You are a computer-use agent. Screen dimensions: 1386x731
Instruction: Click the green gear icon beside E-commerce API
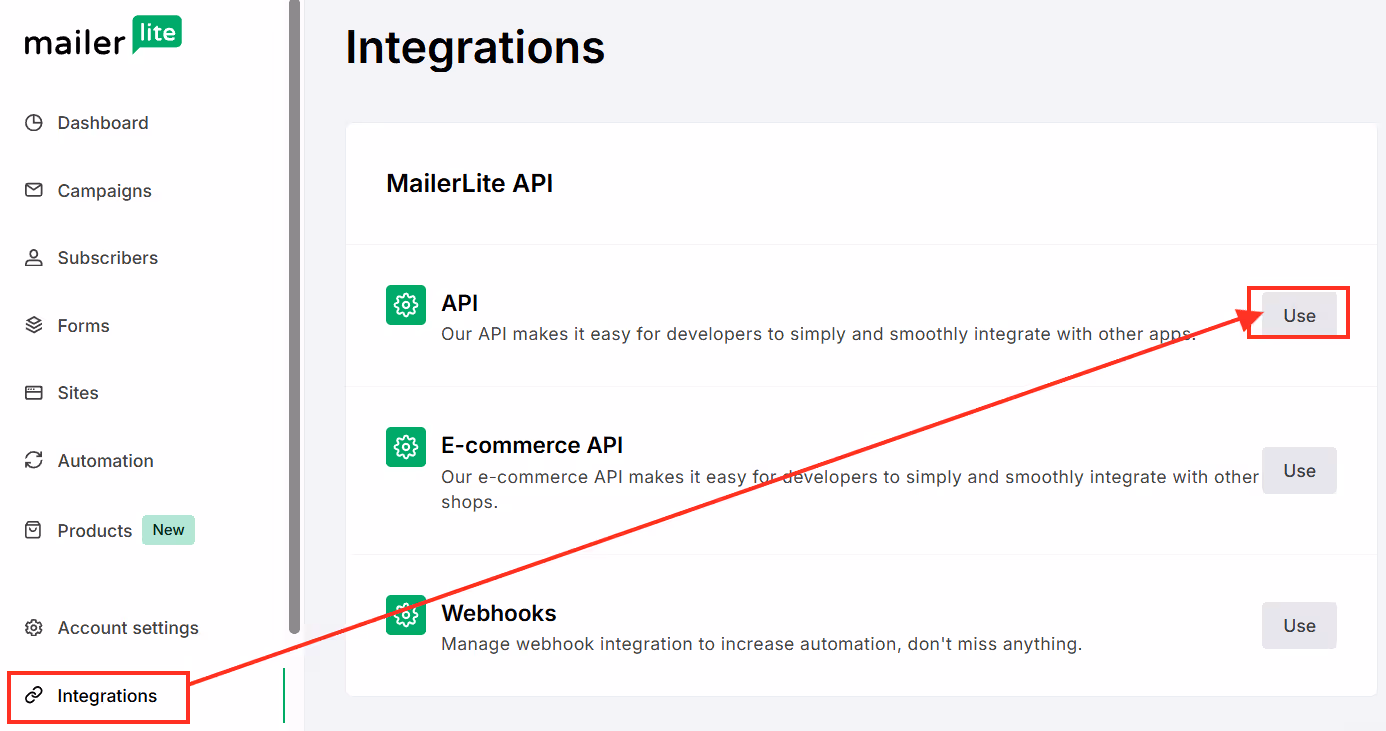pyautogui.click(x=406, y=447)
